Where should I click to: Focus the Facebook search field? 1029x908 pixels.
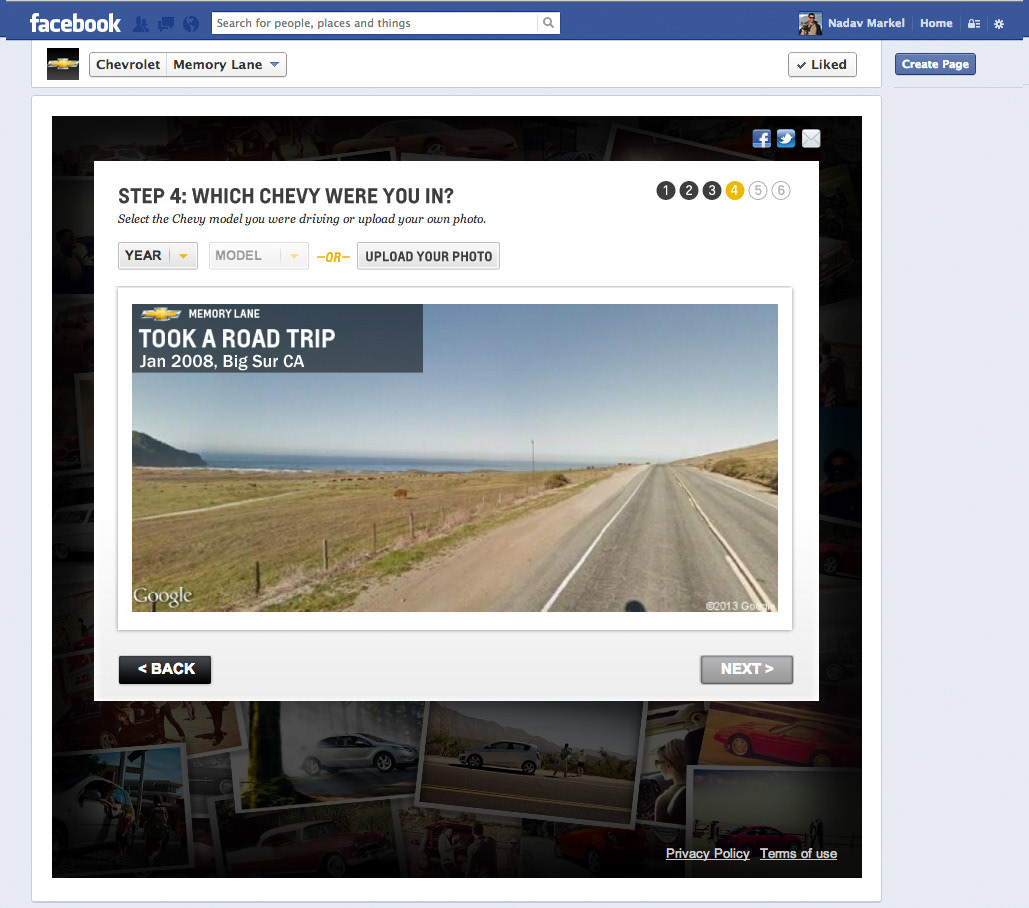pos(375,23)
